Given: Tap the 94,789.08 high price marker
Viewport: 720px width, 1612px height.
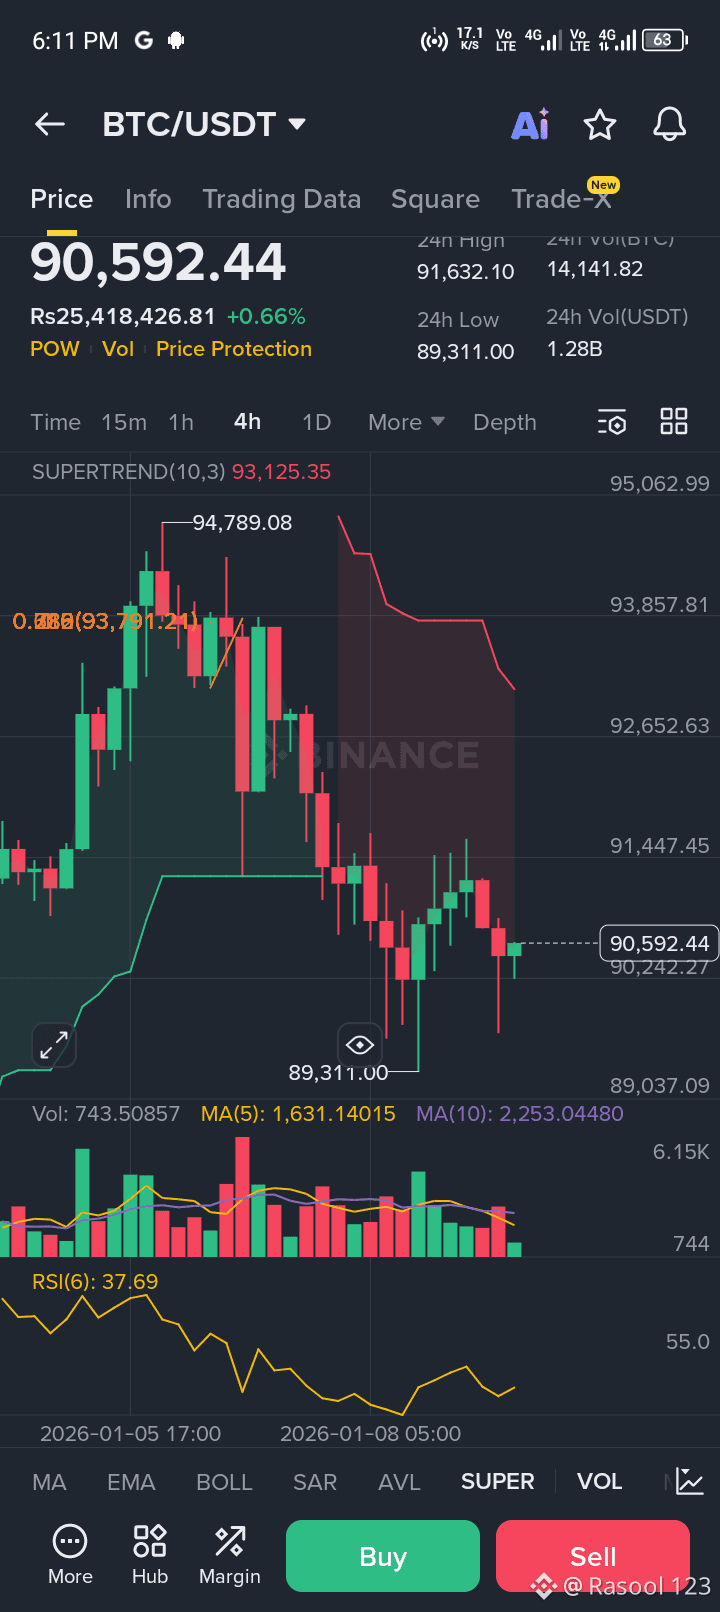Looking at the screenshot, I should coord(242,523).
